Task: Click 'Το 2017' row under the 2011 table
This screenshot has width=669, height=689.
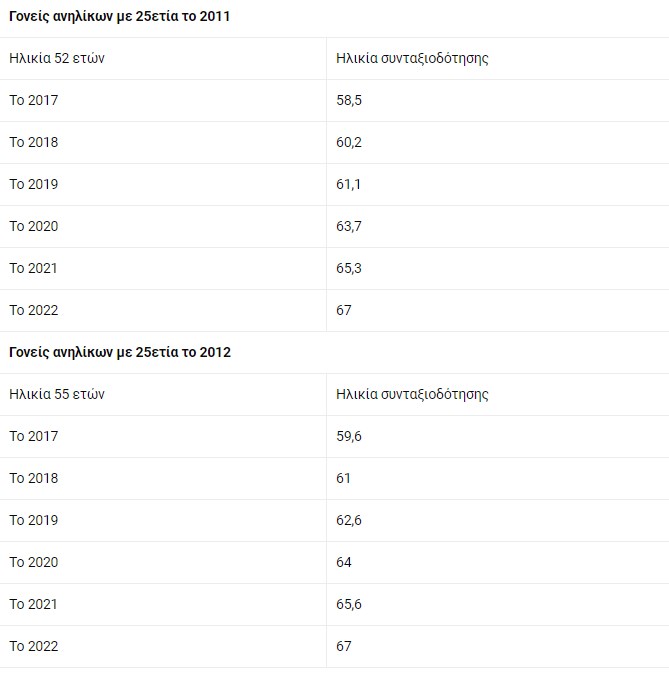Action: [34, 100]
